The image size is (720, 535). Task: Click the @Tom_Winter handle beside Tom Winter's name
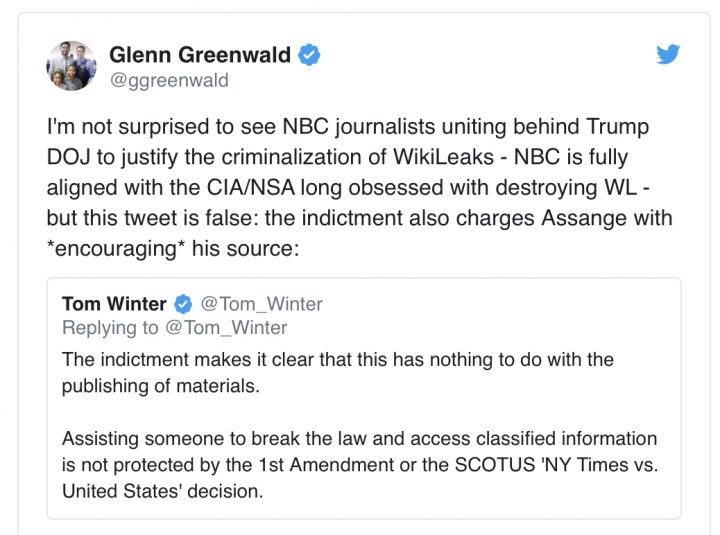[x=261, y=303]
